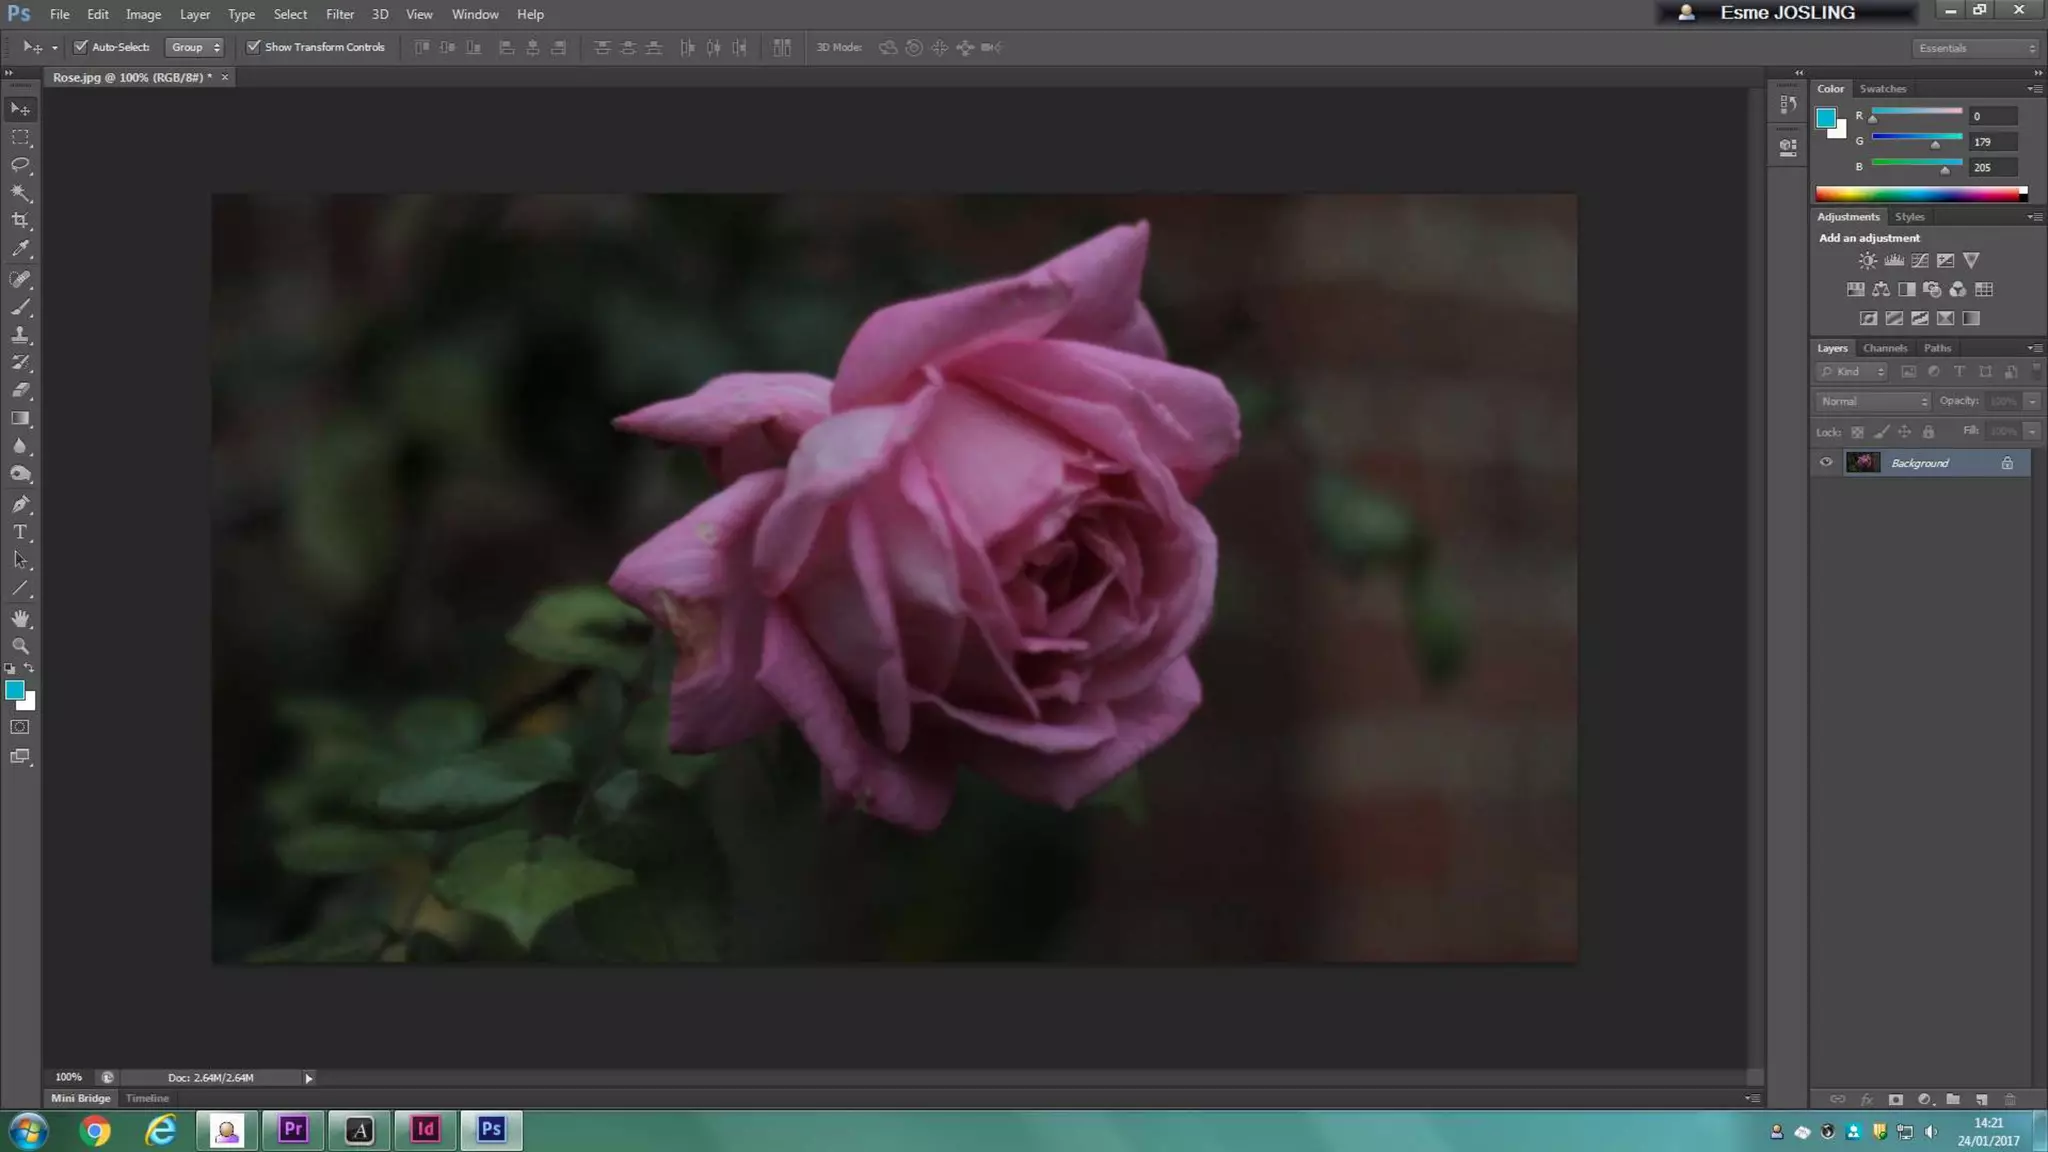Viewport: 2048px width, 1152px height.
Task: Uncheck the Auto-Select checkbox
Action: 81,47
